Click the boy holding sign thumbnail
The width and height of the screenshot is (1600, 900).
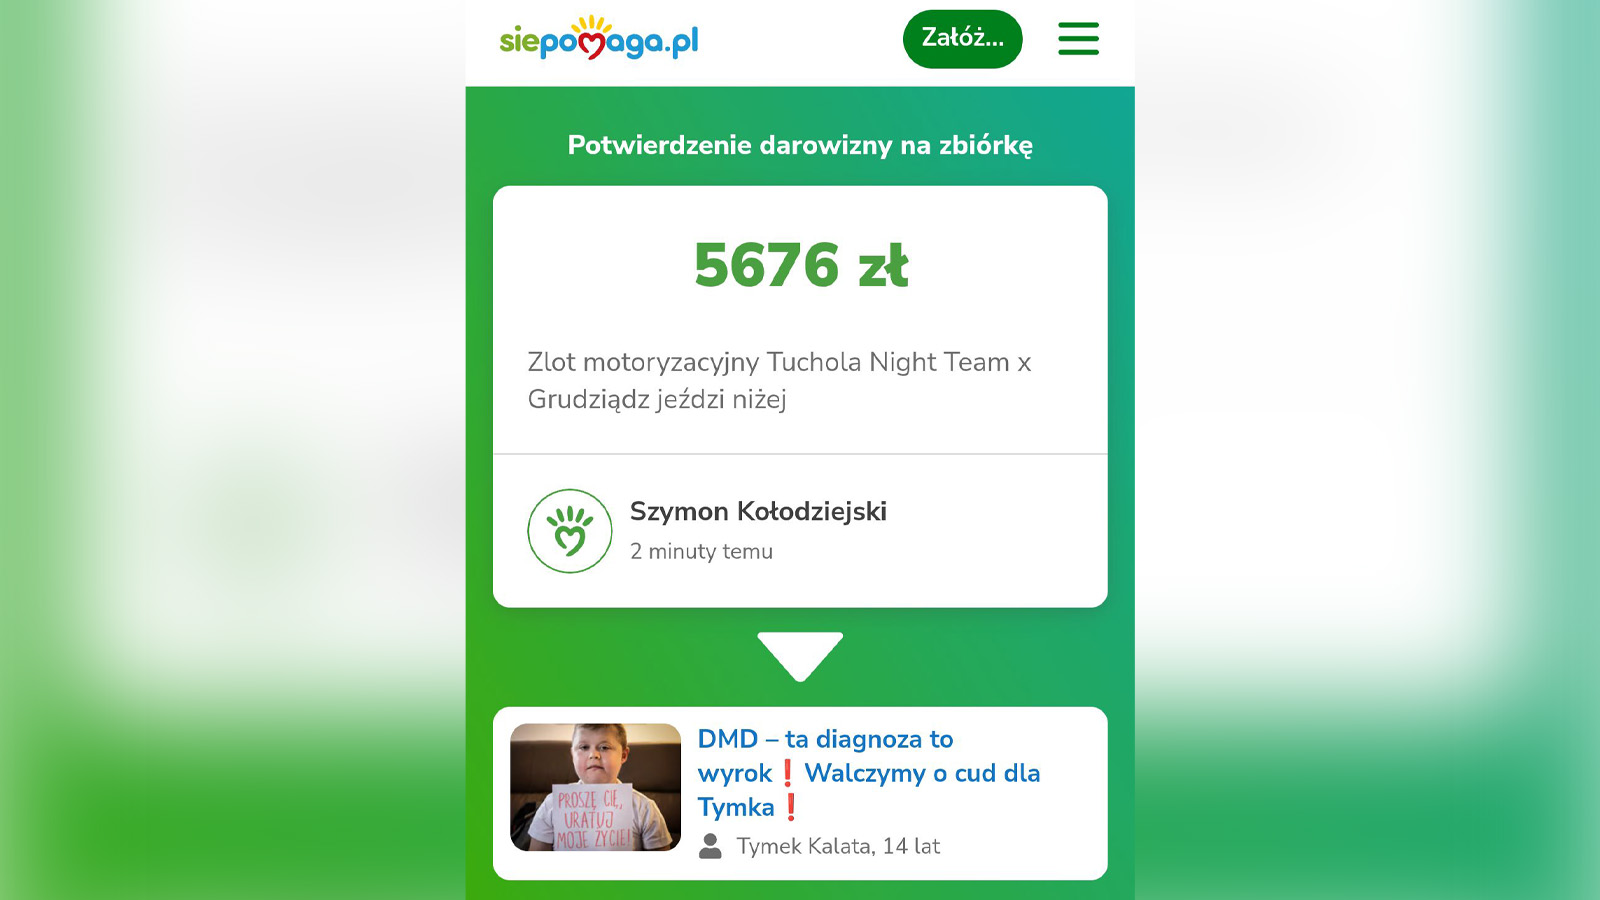(595, 787)
